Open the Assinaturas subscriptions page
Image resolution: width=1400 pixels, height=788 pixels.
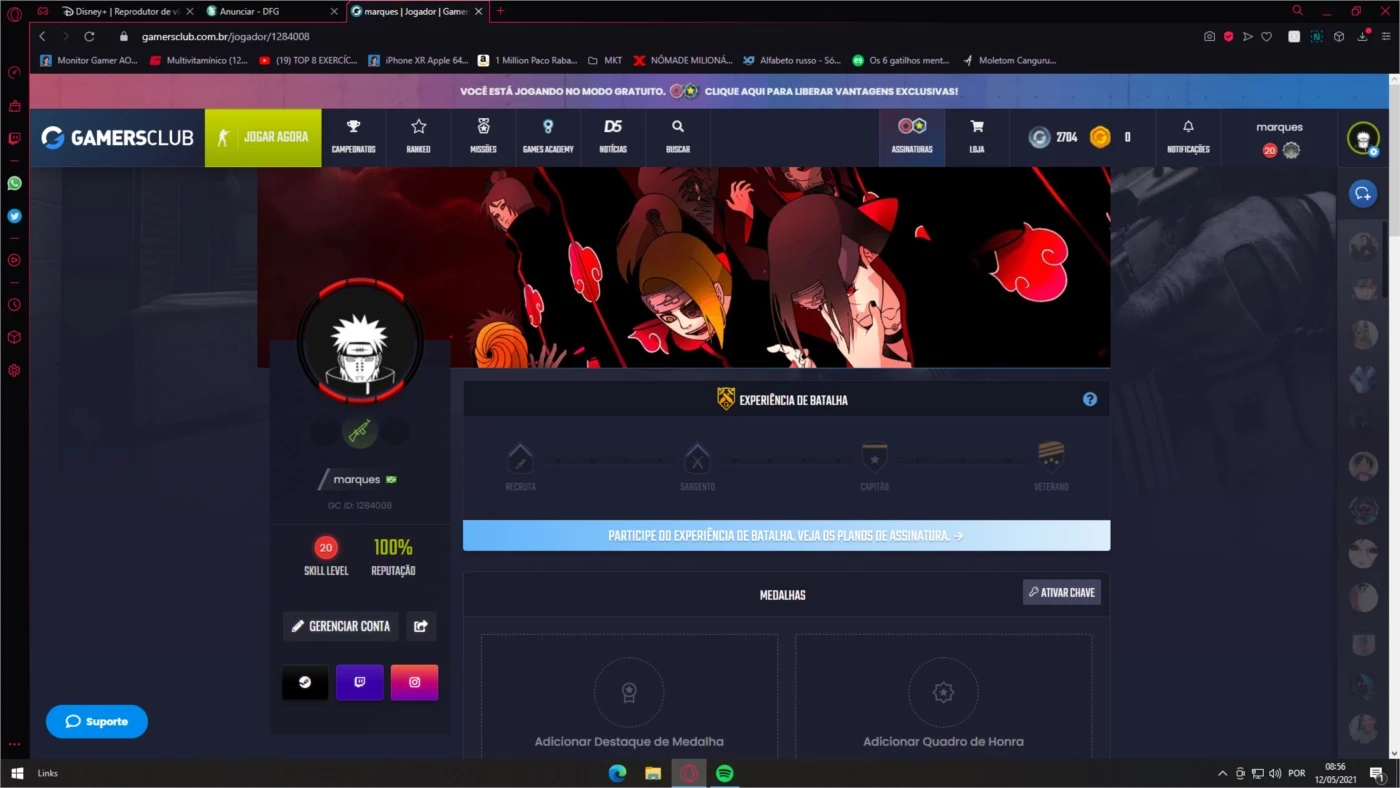(912, 137)
